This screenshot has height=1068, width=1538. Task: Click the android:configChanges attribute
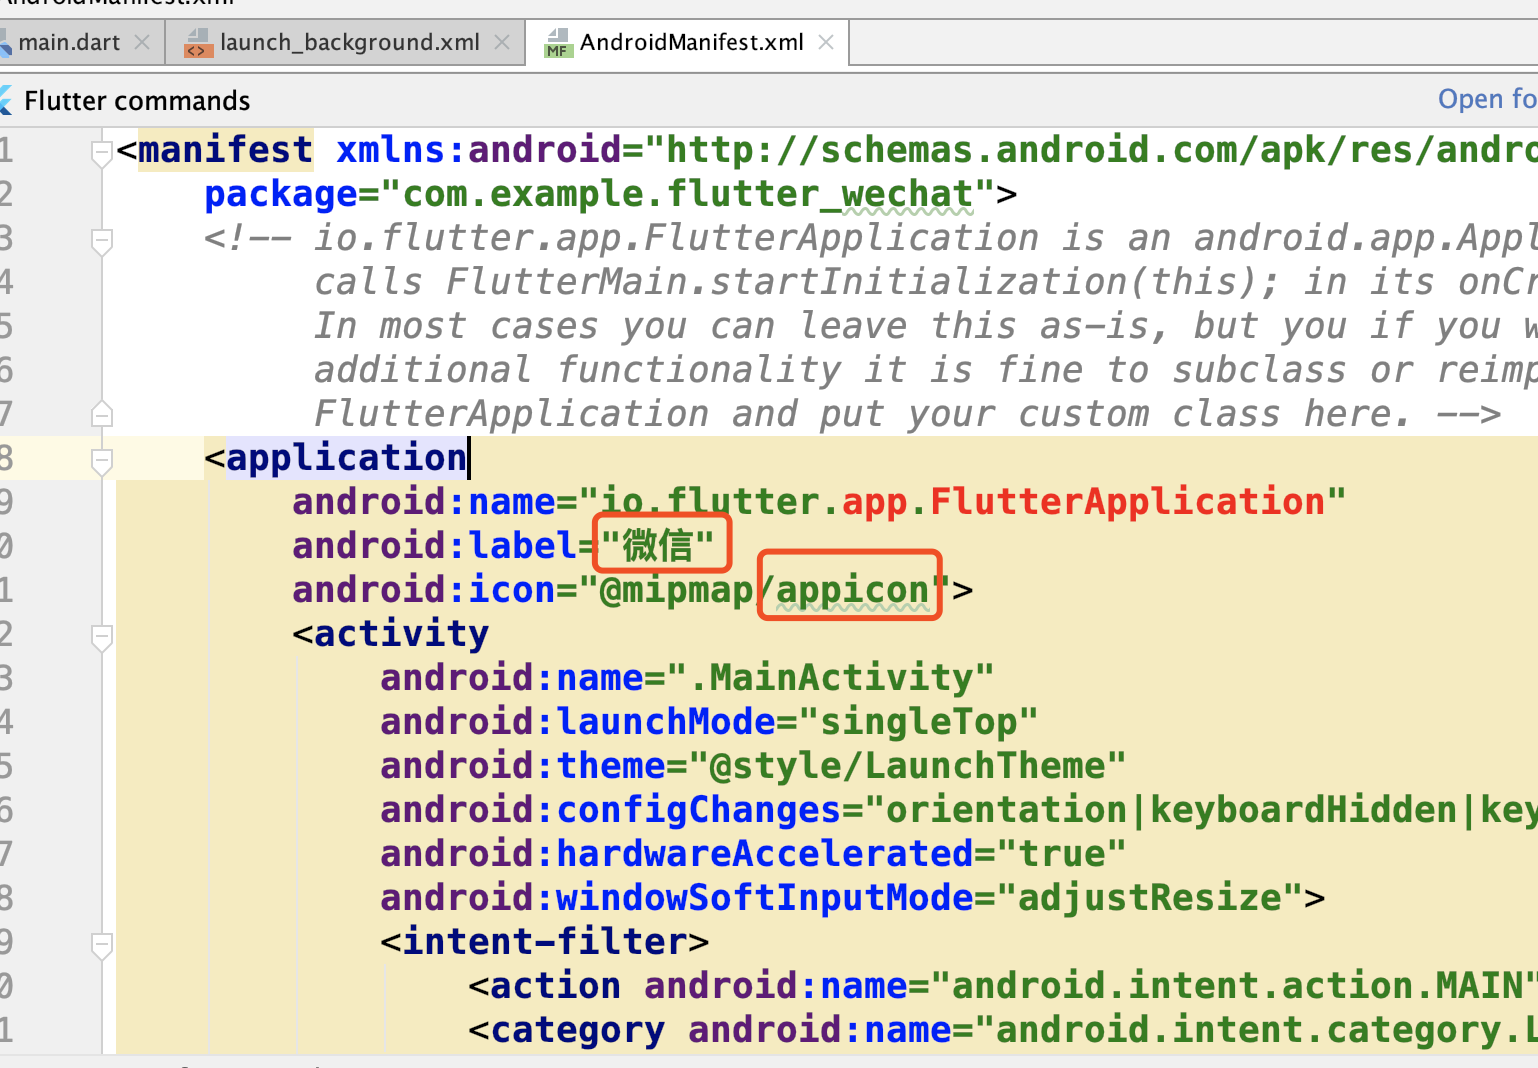[610, 810]
